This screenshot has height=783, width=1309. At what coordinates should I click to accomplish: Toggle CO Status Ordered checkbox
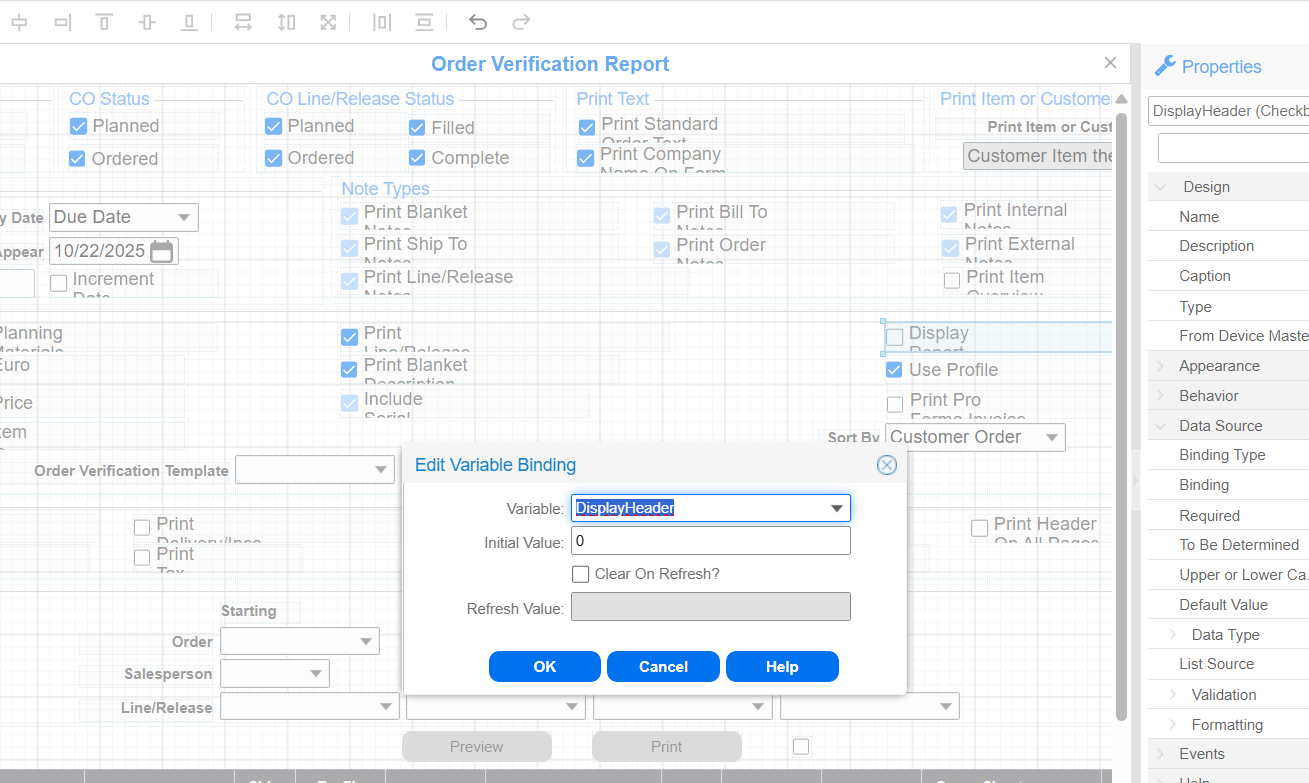click(78, 158)
